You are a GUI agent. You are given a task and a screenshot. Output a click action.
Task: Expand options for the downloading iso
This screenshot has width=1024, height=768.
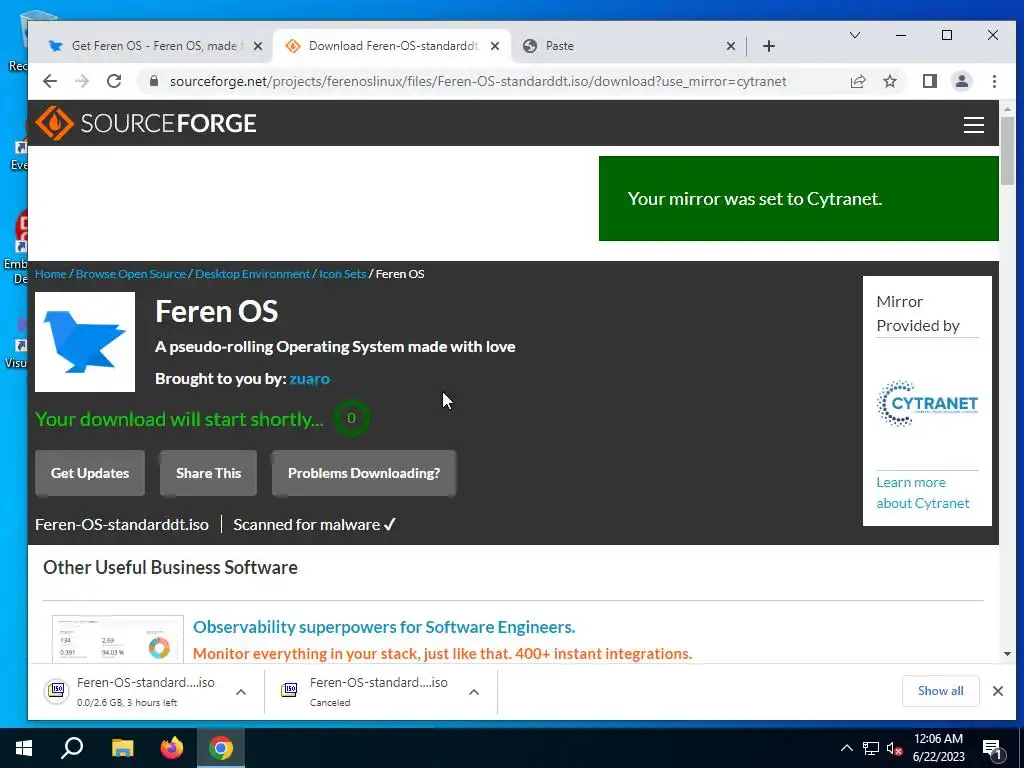(x=241, y=692)
